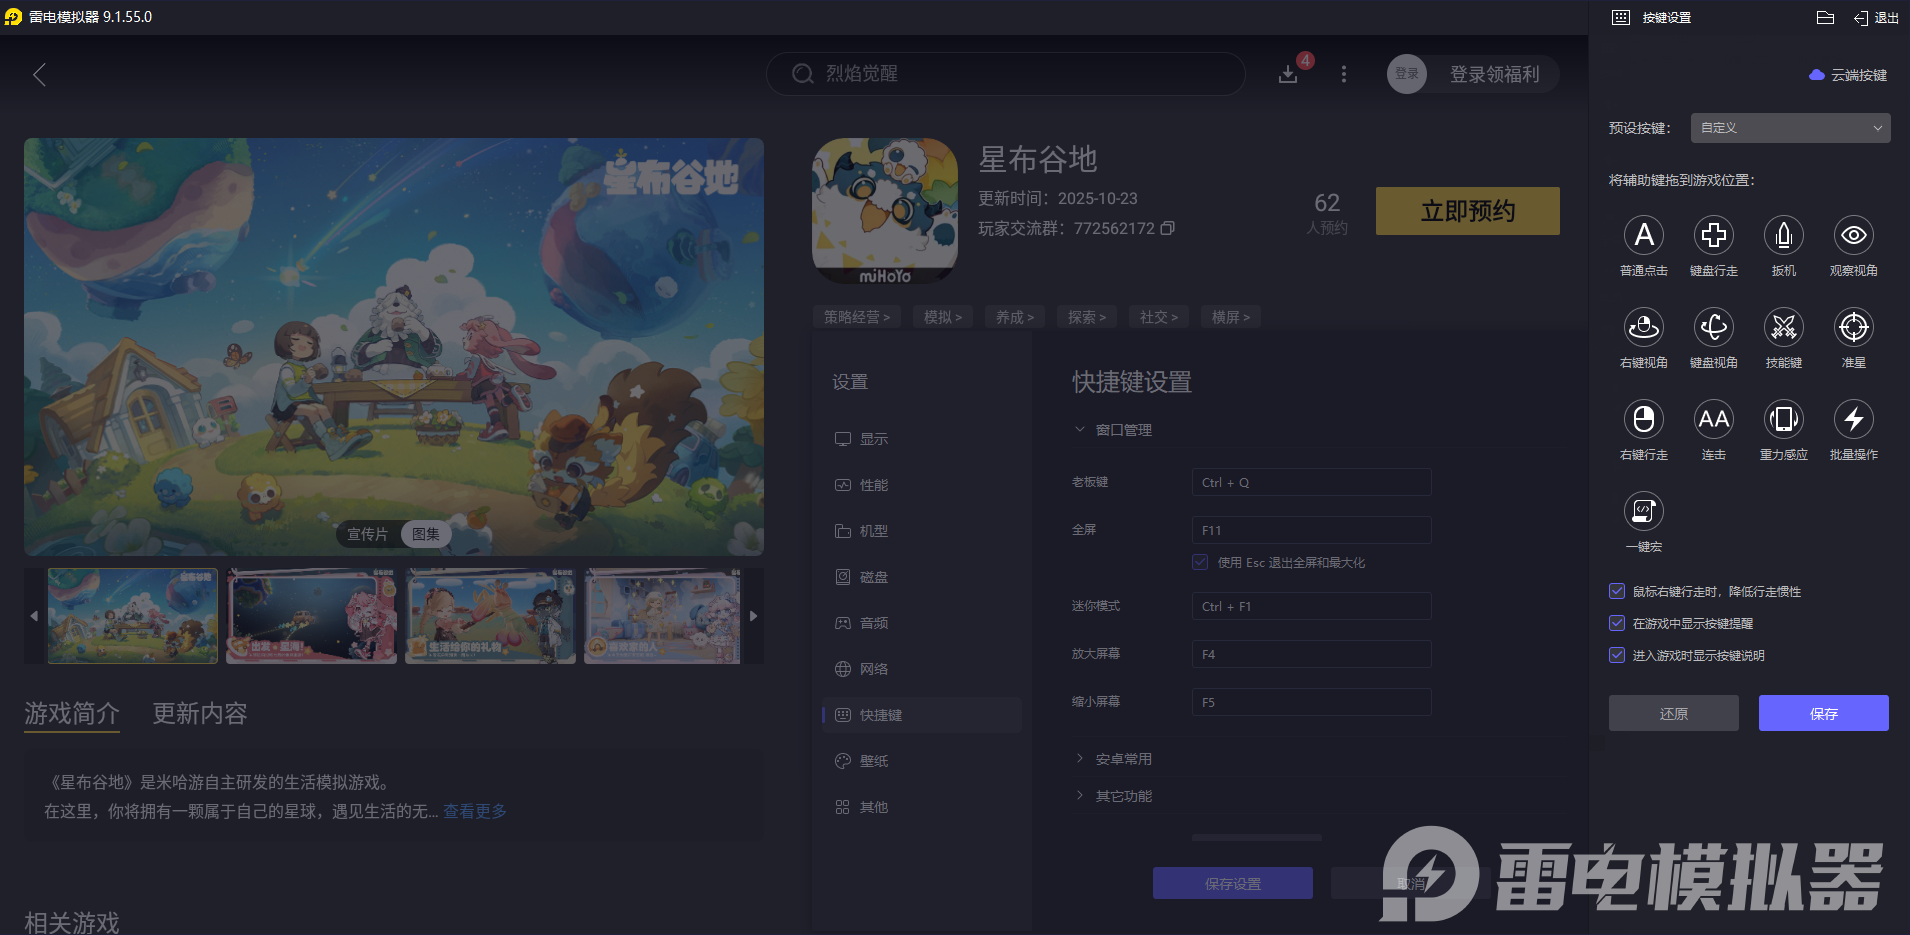This screenshot has width=1910, height=935.
Task: Select the 重力感应 gravity sensor icon
Action: click(1783, 420)
